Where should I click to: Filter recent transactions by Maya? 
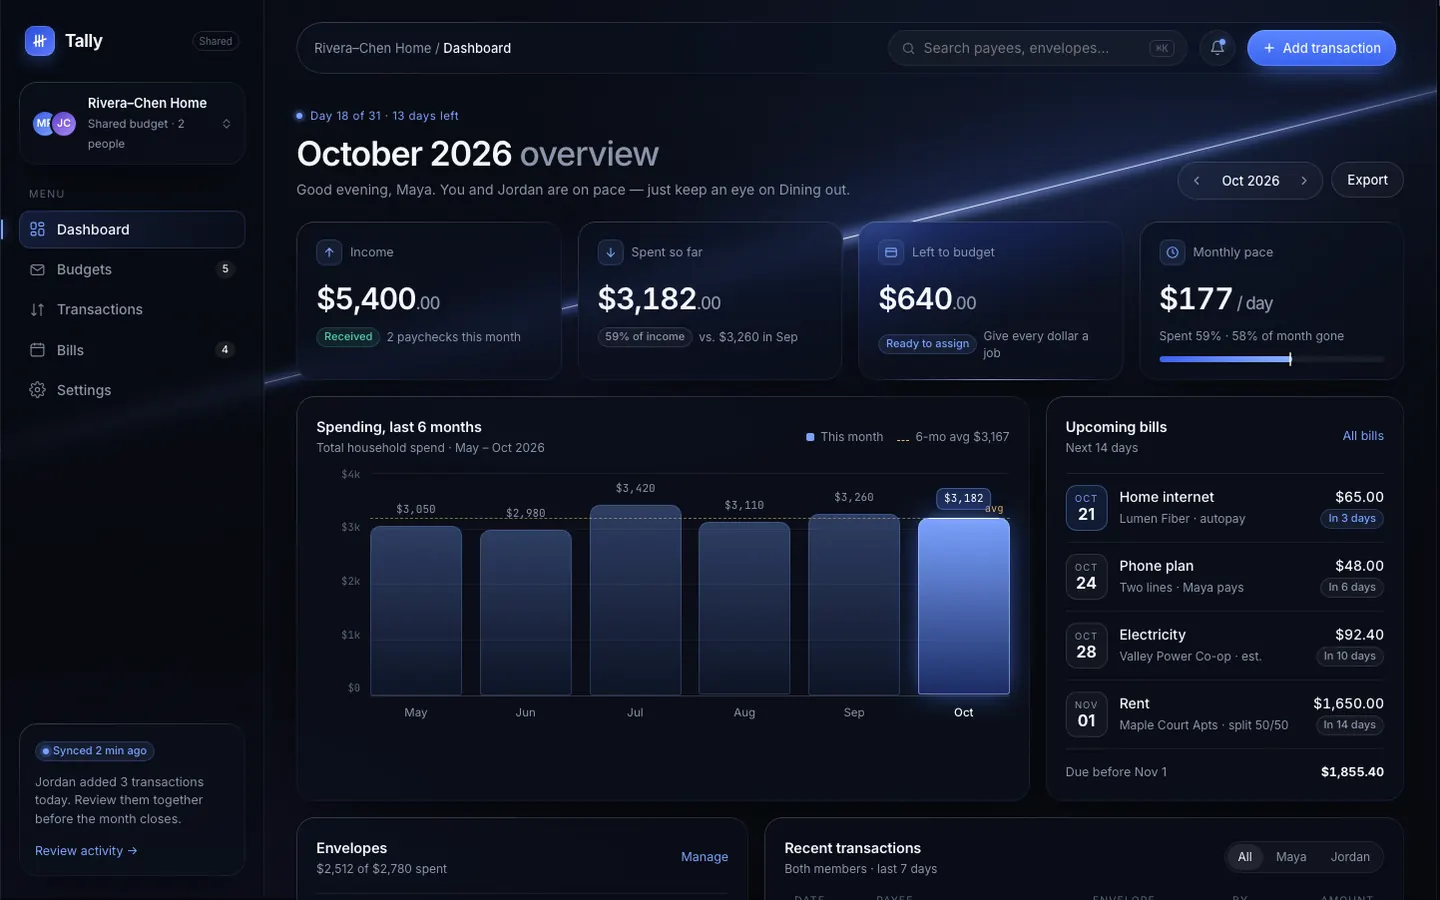click(1291, 857)
